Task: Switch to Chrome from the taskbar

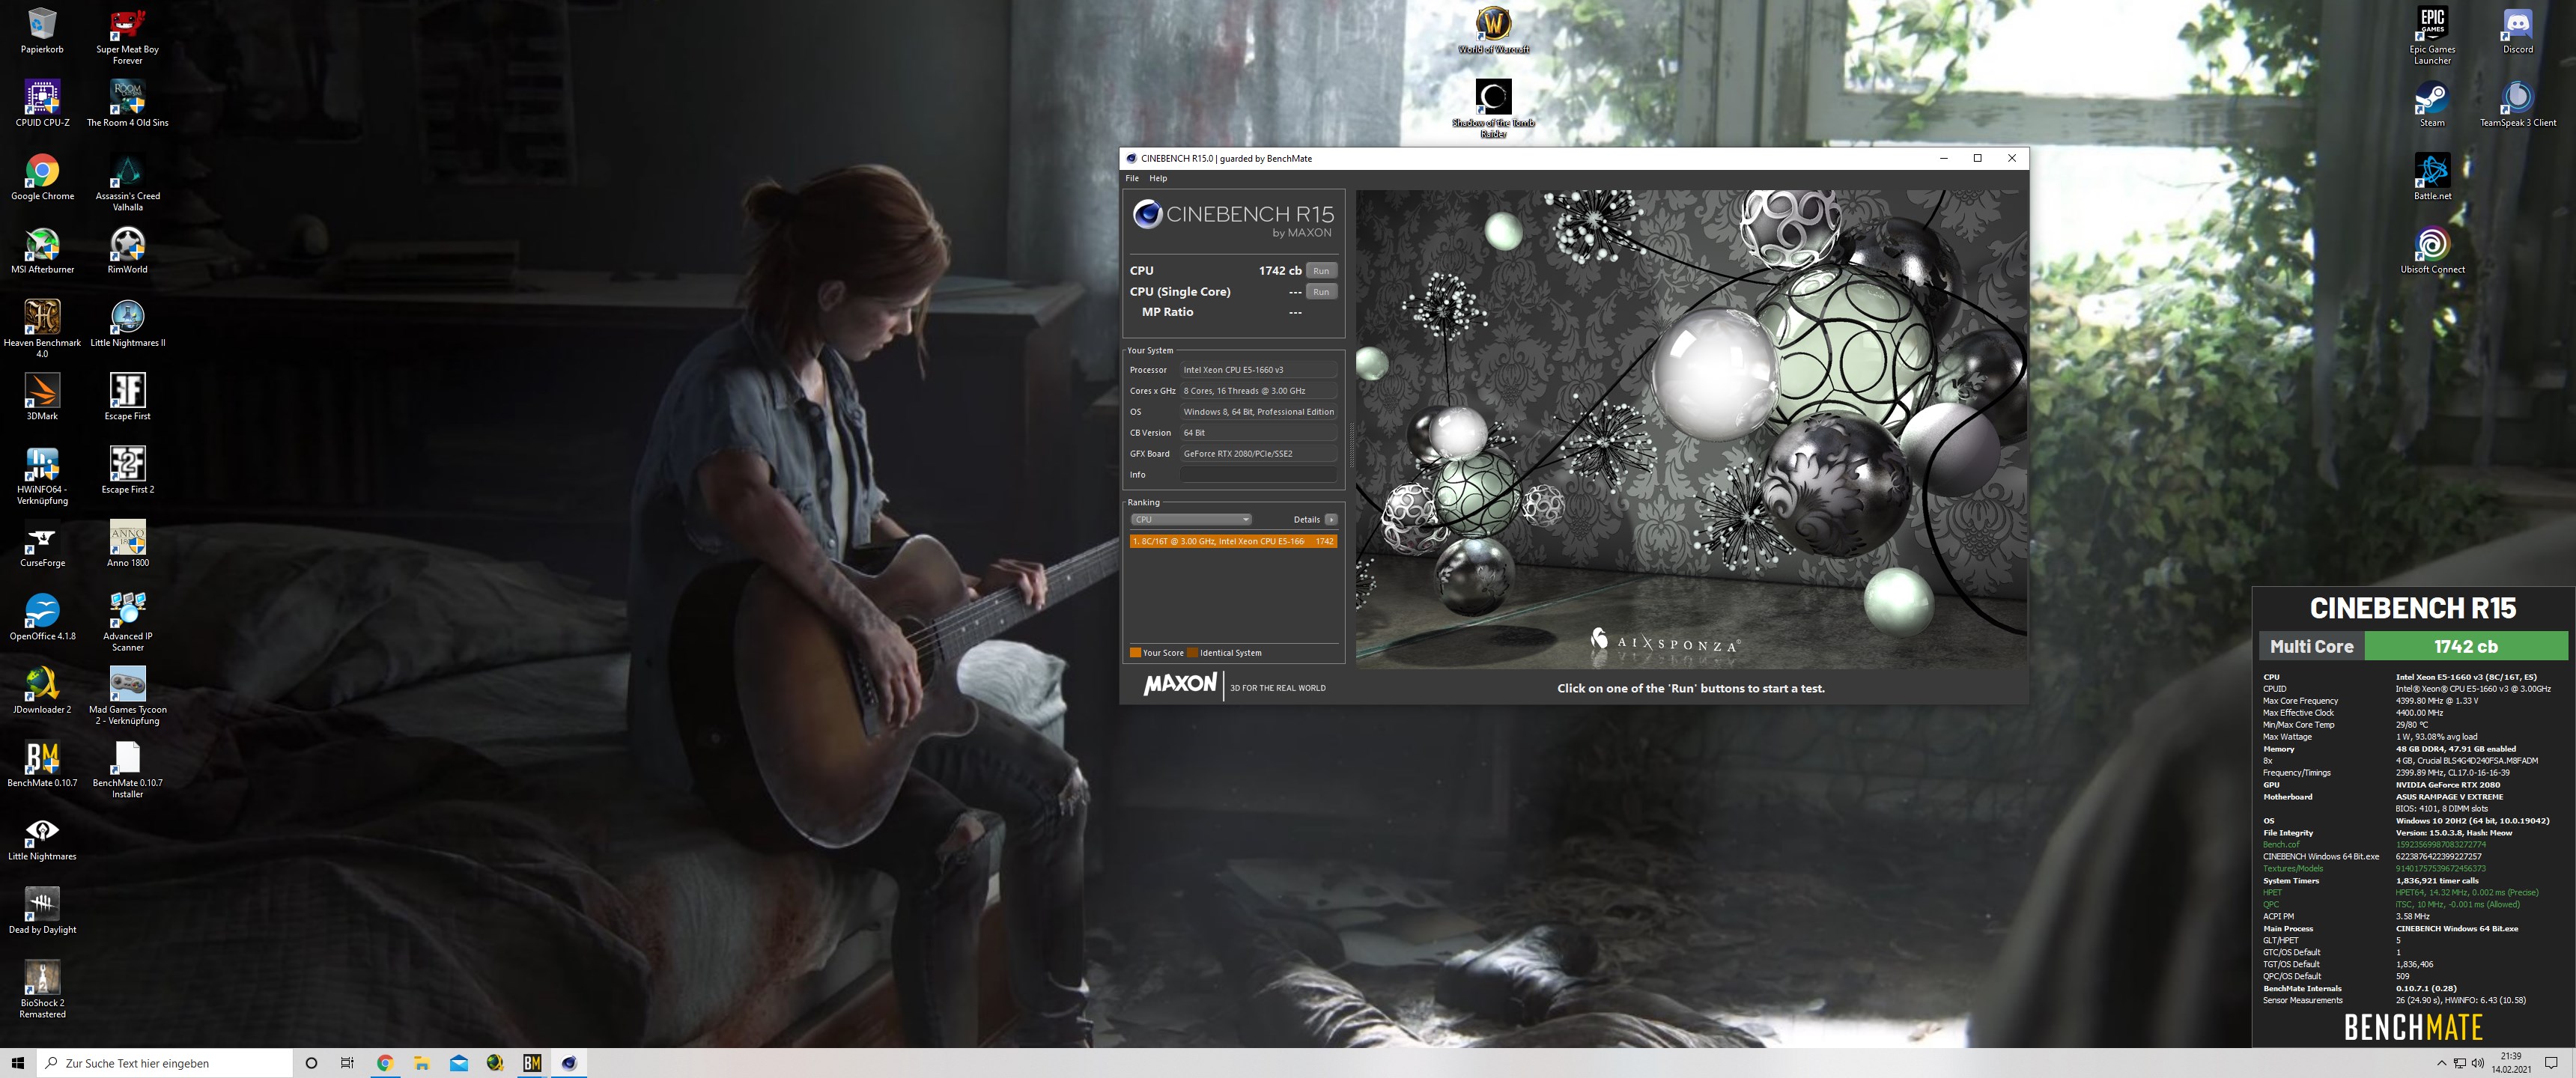Action: (x=385, y=1063)
